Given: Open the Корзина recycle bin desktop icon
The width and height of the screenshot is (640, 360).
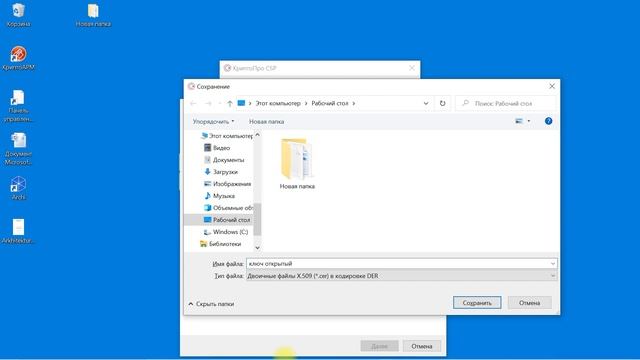Looking at the screenshot, I should 18,15.
